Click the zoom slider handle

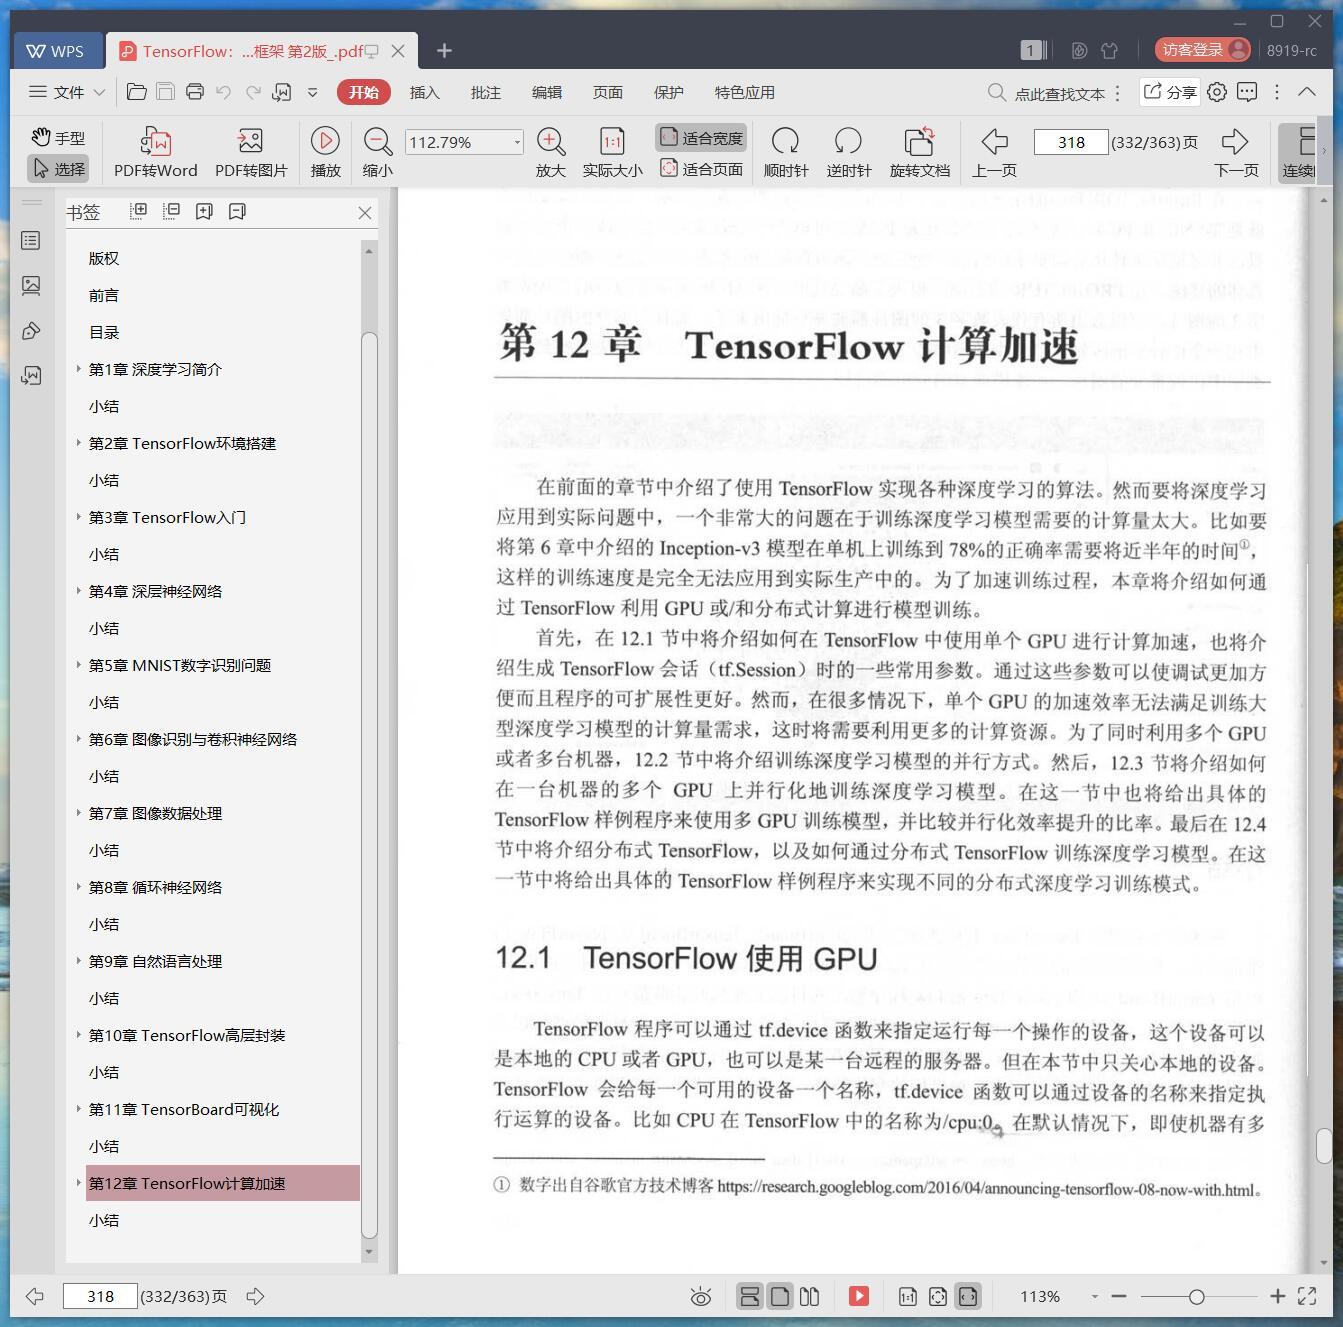1196,1297
